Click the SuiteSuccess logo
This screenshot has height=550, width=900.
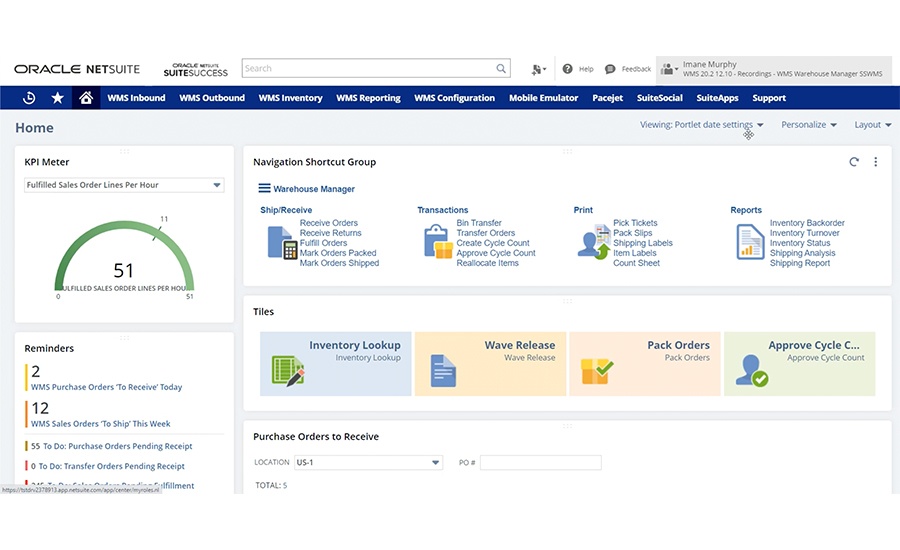tap(196, 69)
